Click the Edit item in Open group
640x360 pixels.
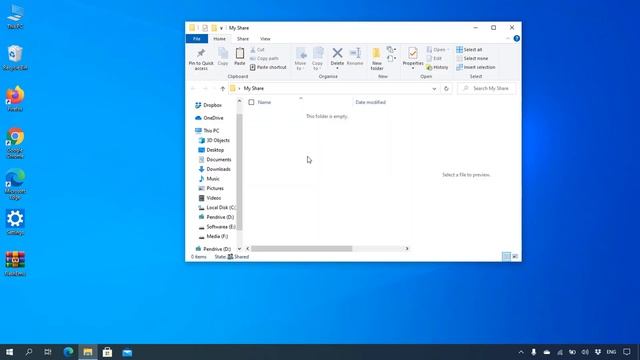[434, 58]
